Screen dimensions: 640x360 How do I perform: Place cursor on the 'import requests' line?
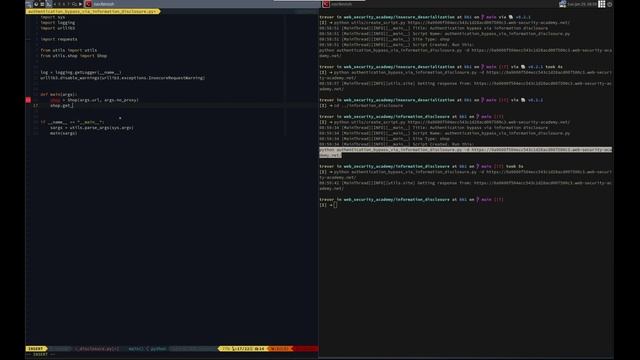[59, 39]
